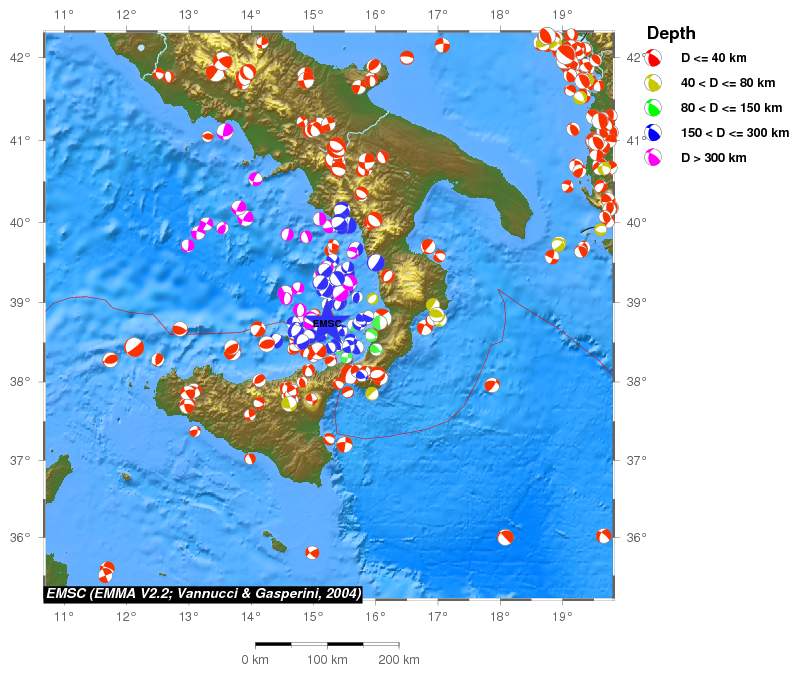Image resolution: width=799 pixels, height=674 pixels.
Task: Click the 37° latitude label on right axis
Action: pos(636,460)
